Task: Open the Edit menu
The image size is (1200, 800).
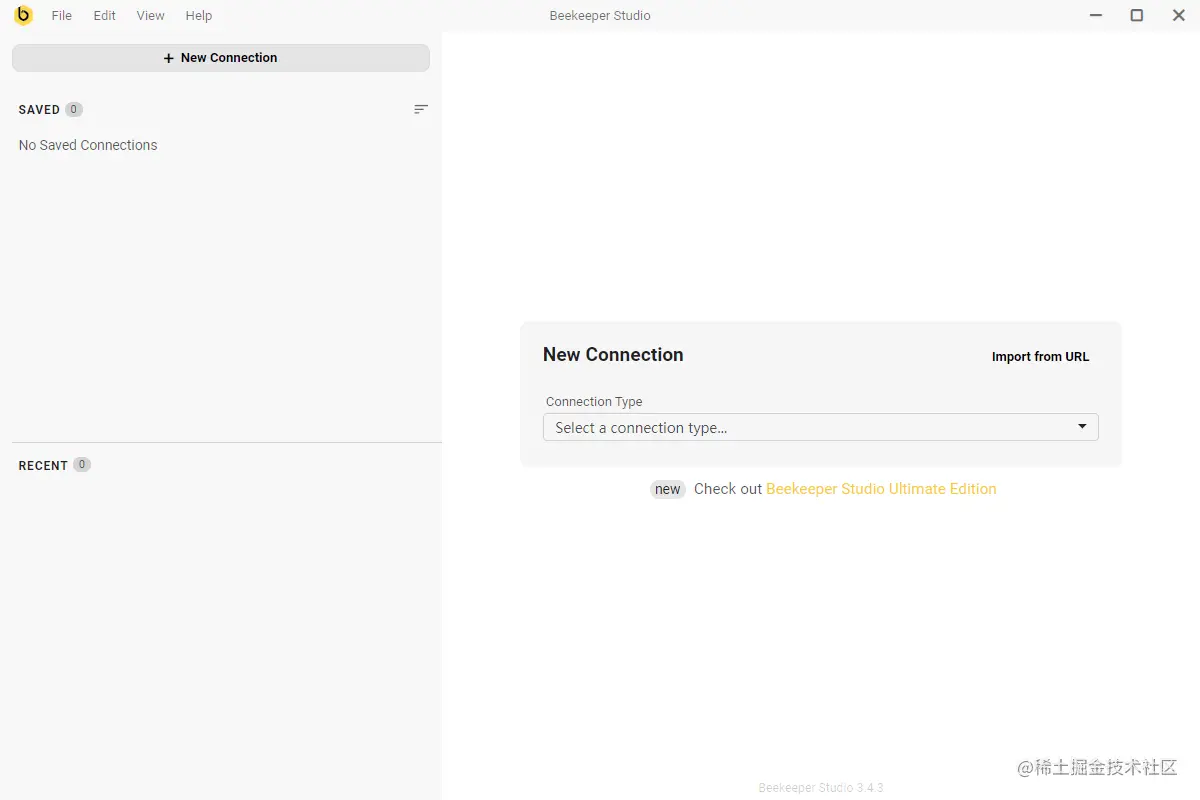Action: (105, 15)
